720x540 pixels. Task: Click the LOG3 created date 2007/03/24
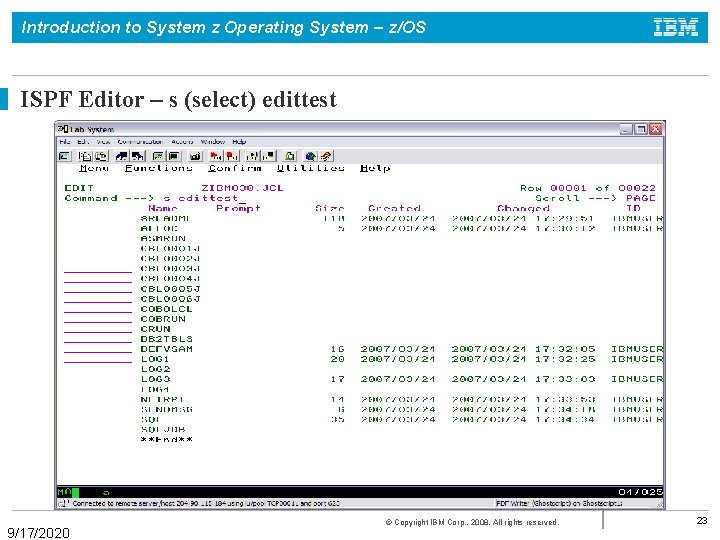(398, 379)
